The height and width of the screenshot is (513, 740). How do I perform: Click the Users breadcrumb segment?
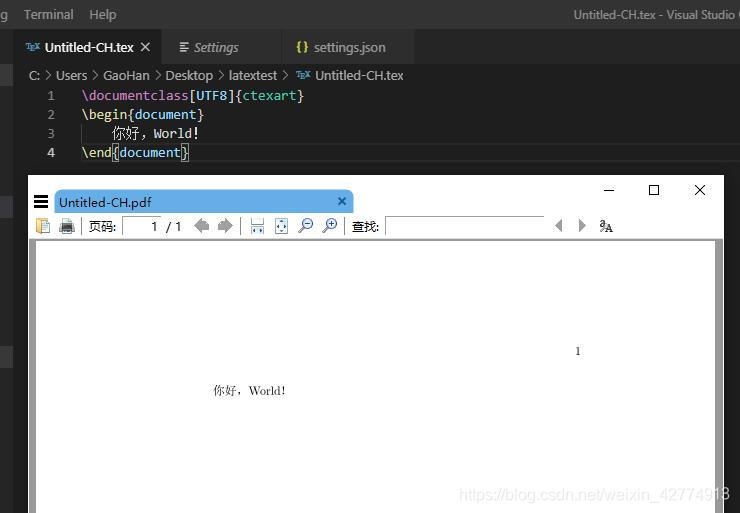tap(71, 76)
